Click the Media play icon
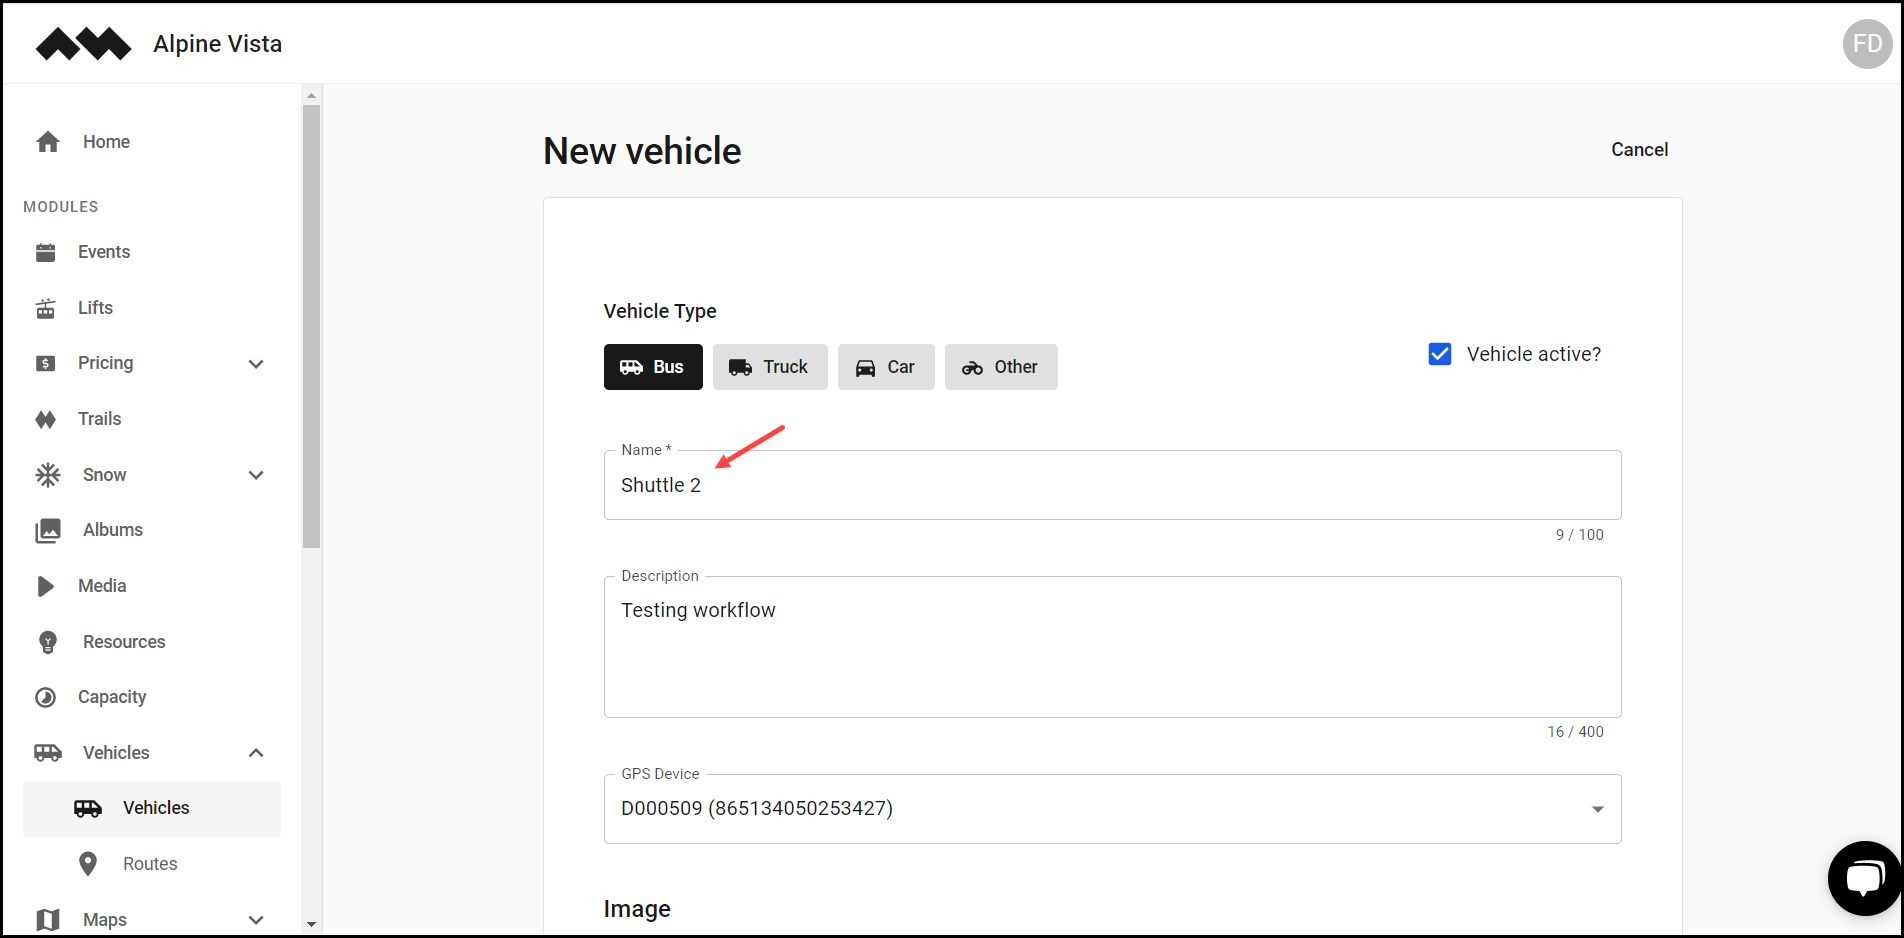This screenshot has width=1904, height=938. (x=46, y=585)
